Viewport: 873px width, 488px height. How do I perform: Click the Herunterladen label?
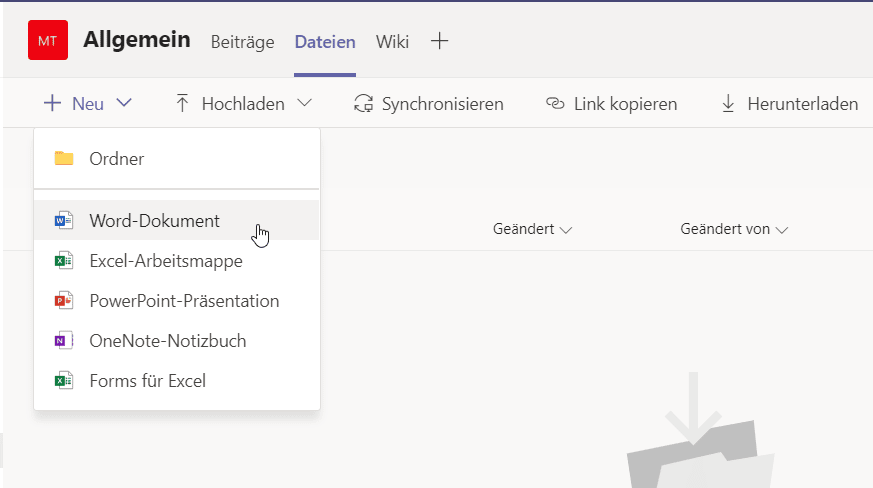pos(802,104)
